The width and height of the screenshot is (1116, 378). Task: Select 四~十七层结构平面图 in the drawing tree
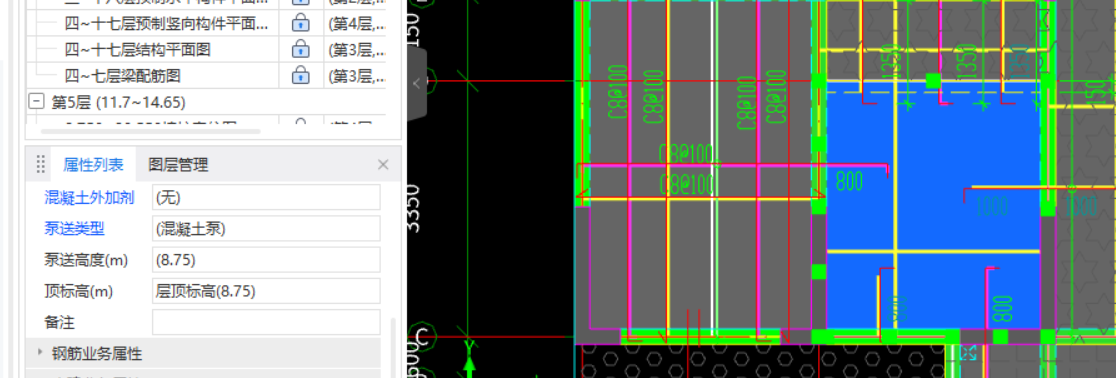(x=137, y=49)
